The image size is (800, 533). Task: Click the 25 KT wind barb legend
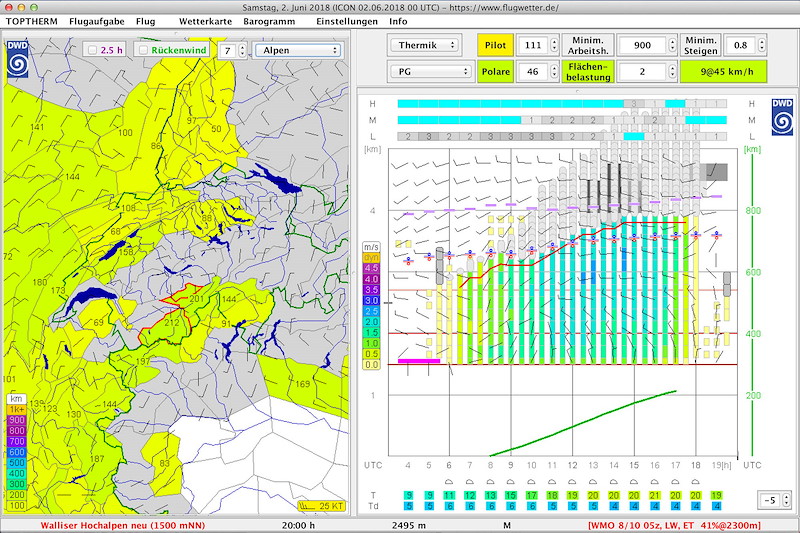[x=321, y=506]
